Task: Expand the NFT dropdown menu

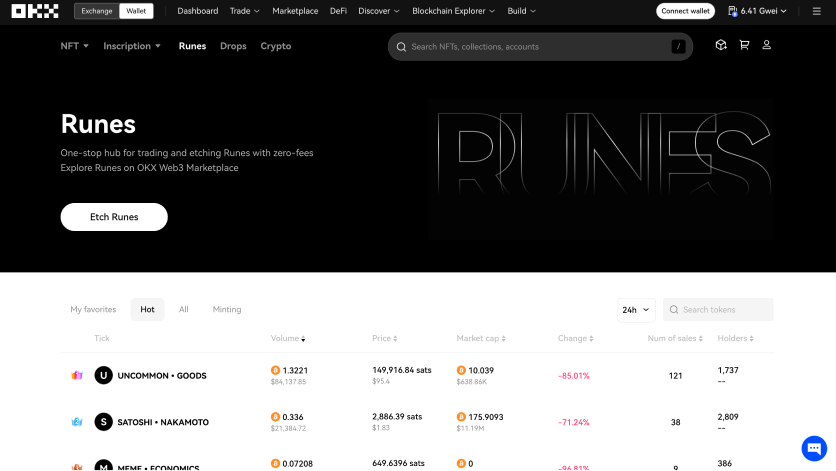Action: coord(74,46)
